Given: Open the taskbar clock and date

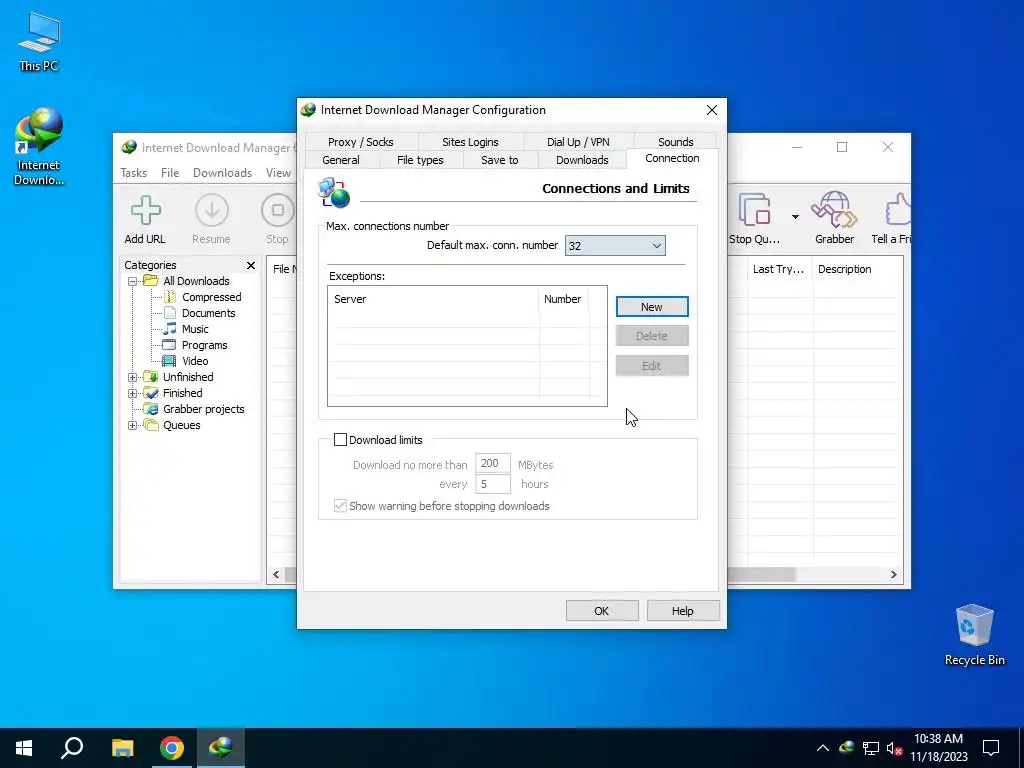Looking at the screenshot, I should click(938, 748).
